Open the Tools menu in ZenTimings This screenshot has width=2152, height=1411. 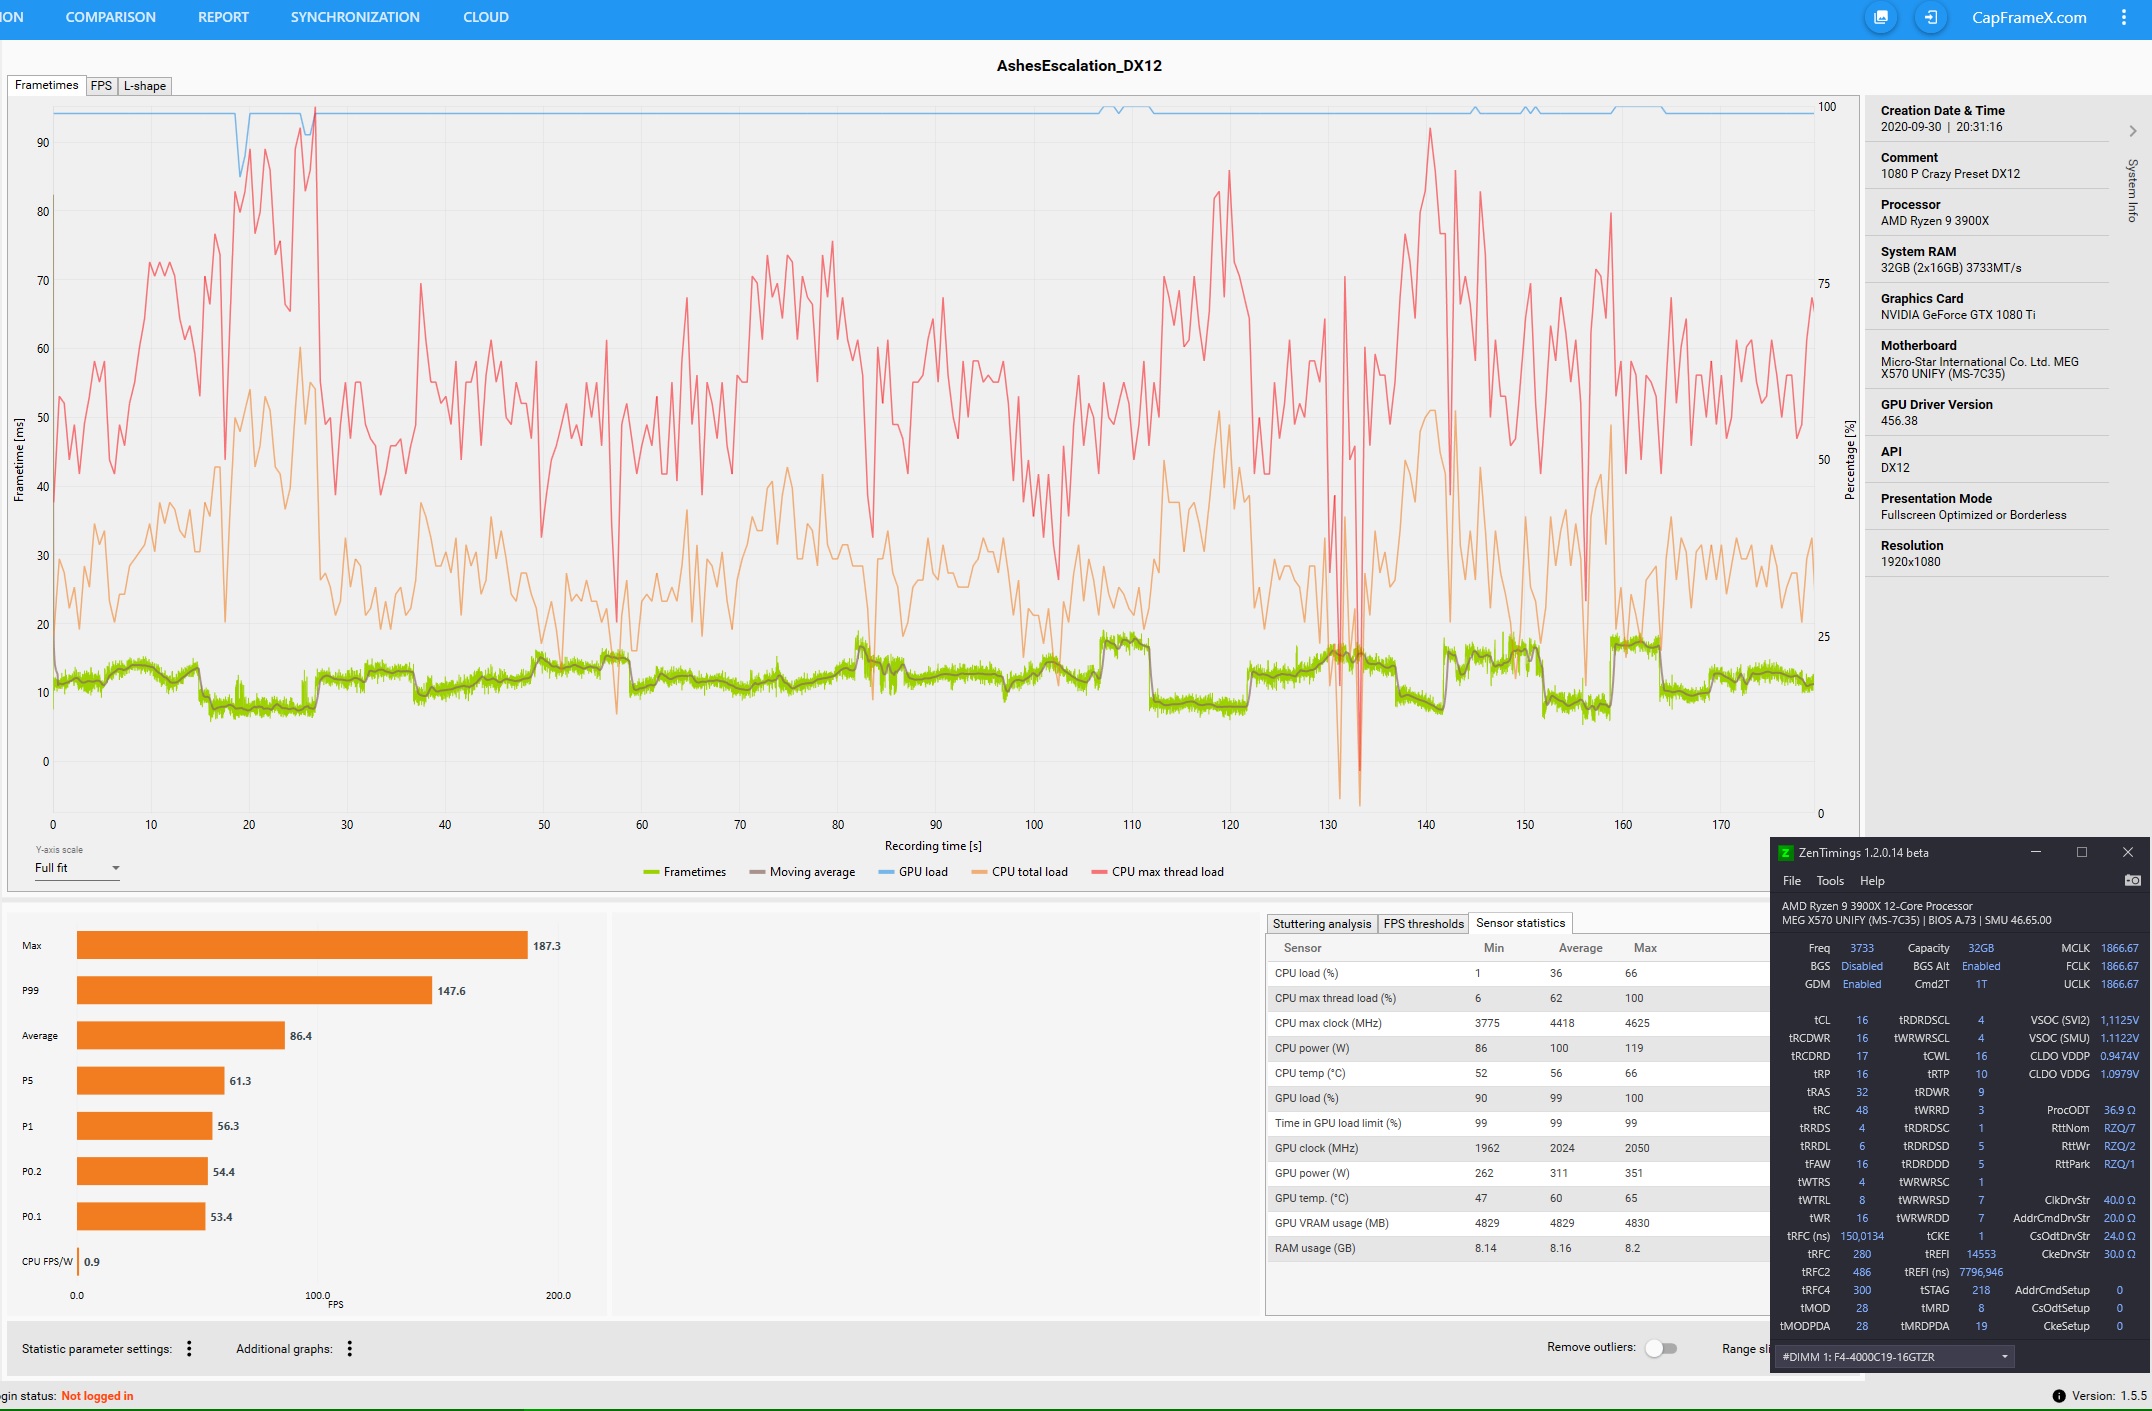point(1830,881)
